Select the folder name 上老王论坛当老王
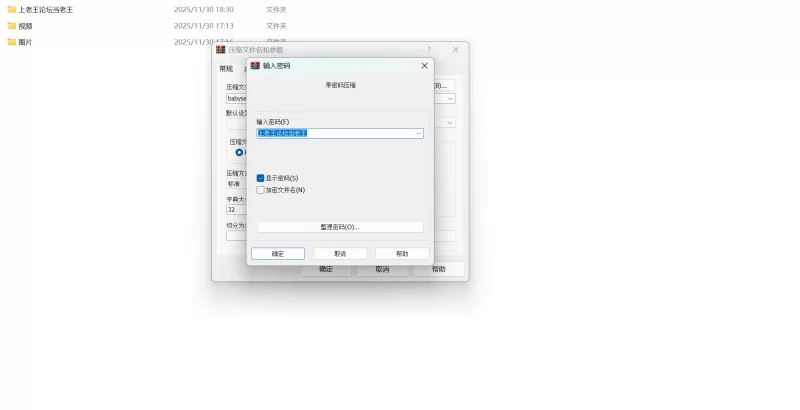 pos(45,9)
